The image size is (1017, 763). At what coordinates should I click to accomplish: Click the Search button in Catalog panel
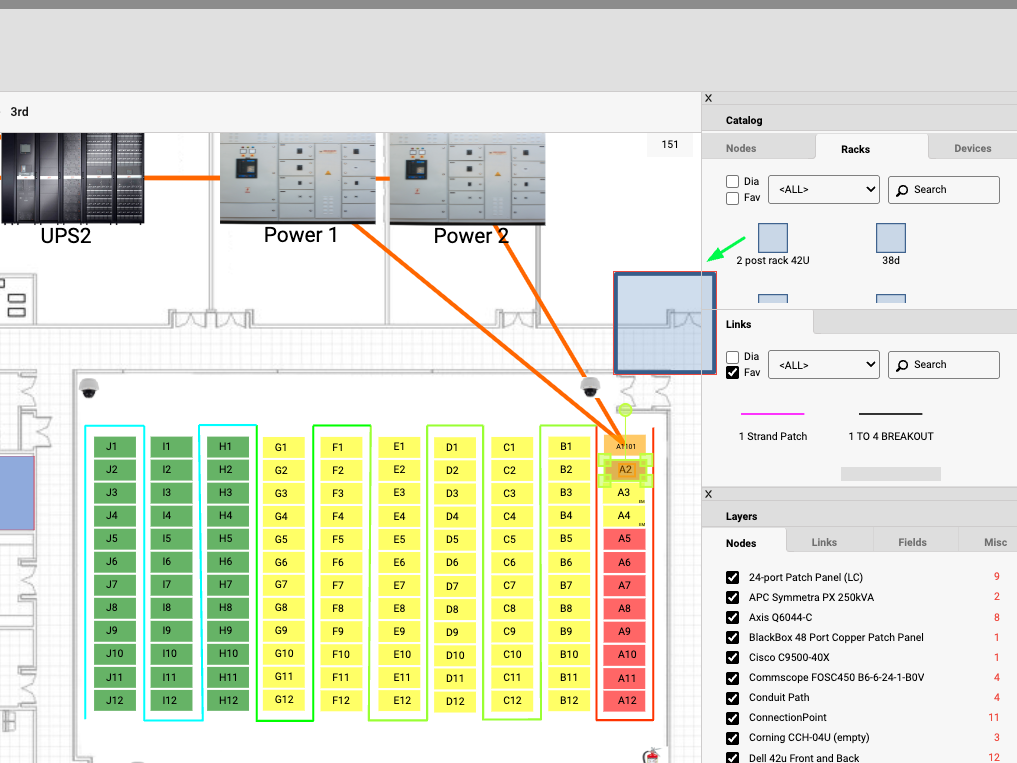943,189
